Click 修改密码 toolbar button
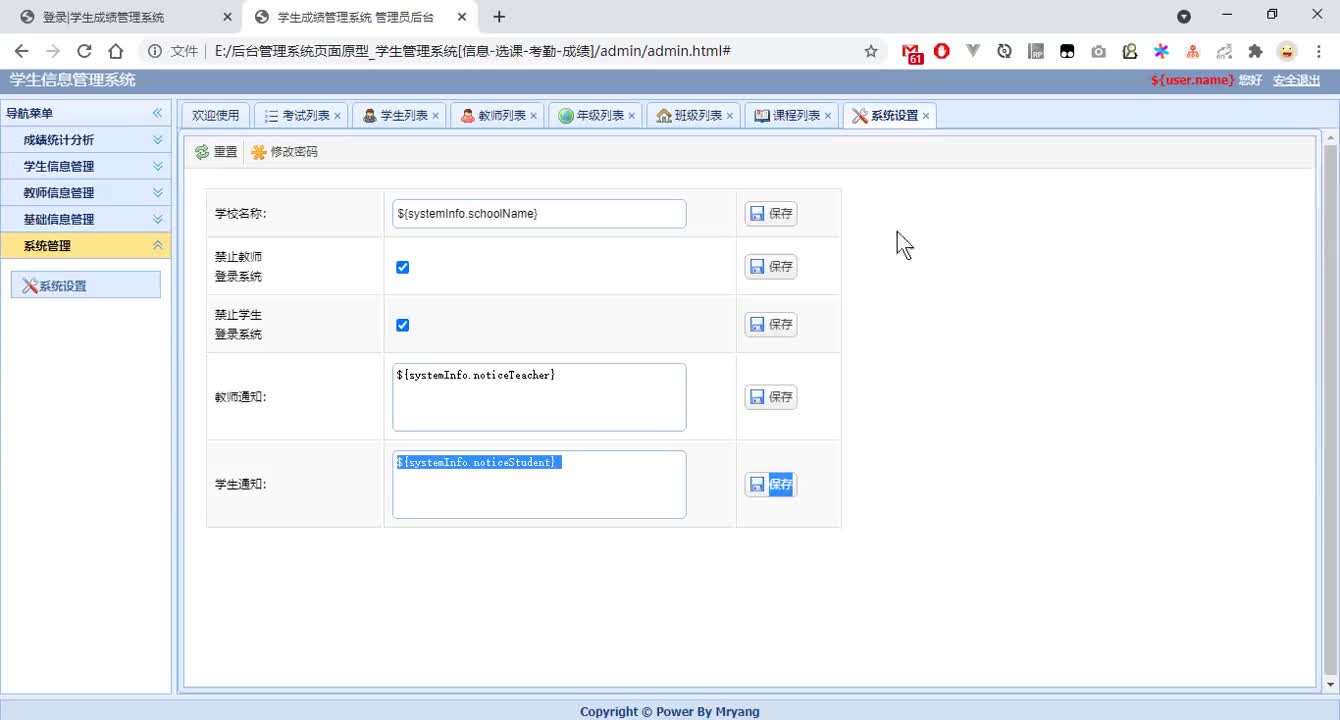This screenshot has height=720, width=1340. point(285,152)
